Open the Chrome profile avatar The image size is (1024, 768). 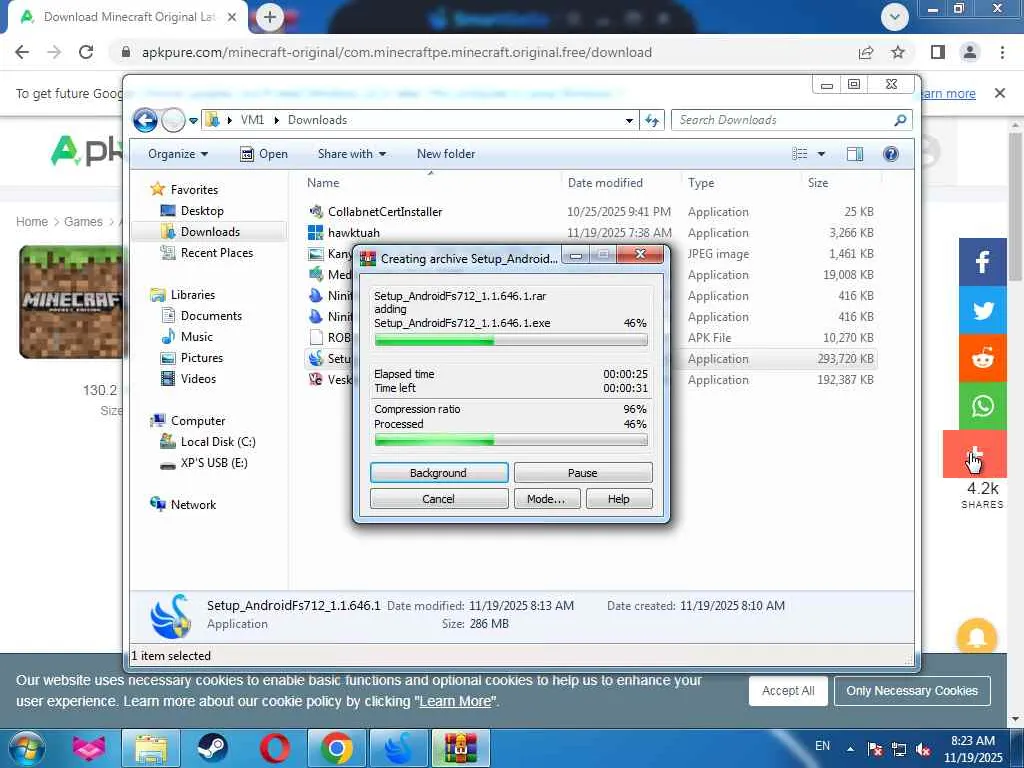[x=970, y=52]
